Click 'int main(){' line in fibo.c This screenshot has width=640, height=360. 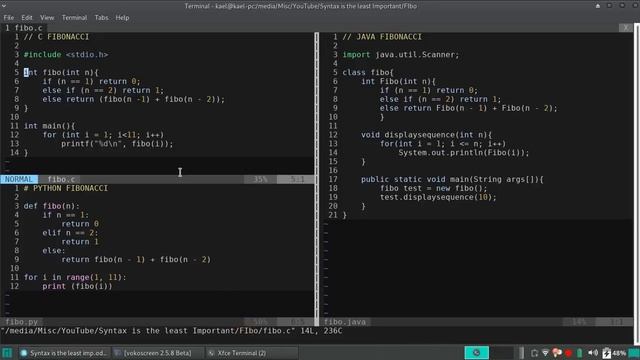coord(49,126)
